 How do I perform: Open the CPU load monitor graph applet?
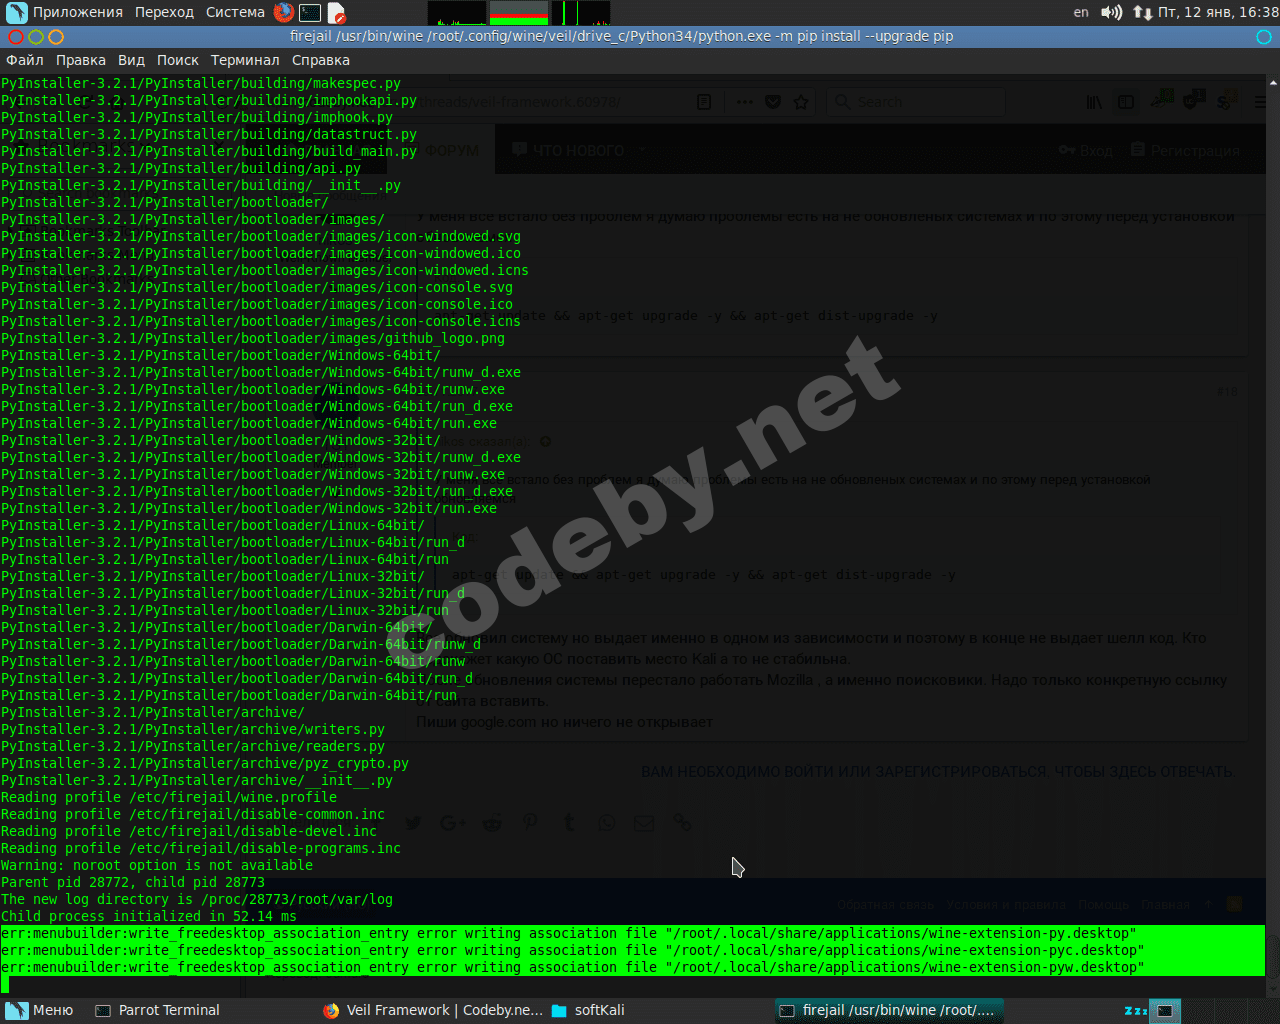pos(457,13)
